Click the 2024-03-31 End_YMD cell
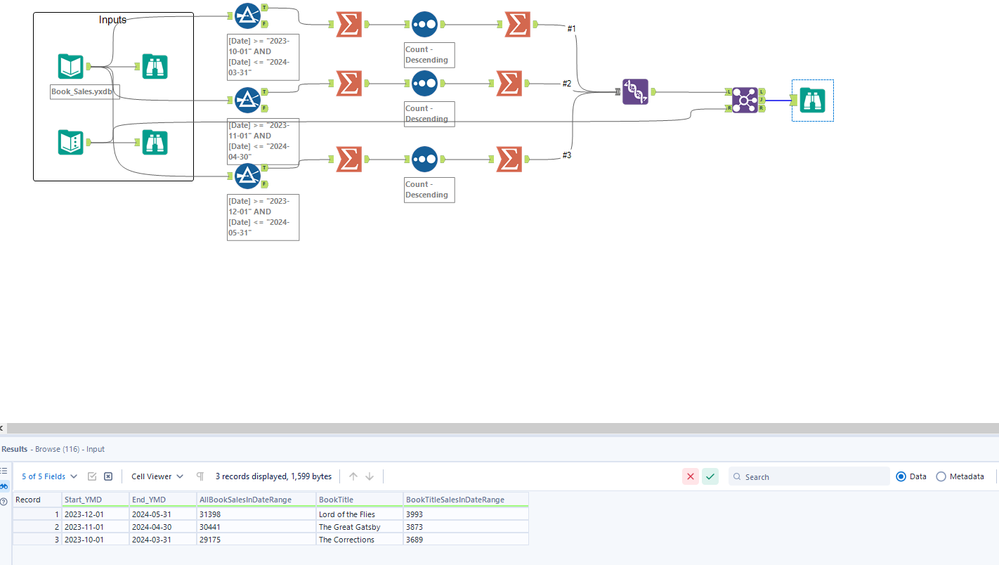Viewport: 999px width, 565px height. click(163, 540)
